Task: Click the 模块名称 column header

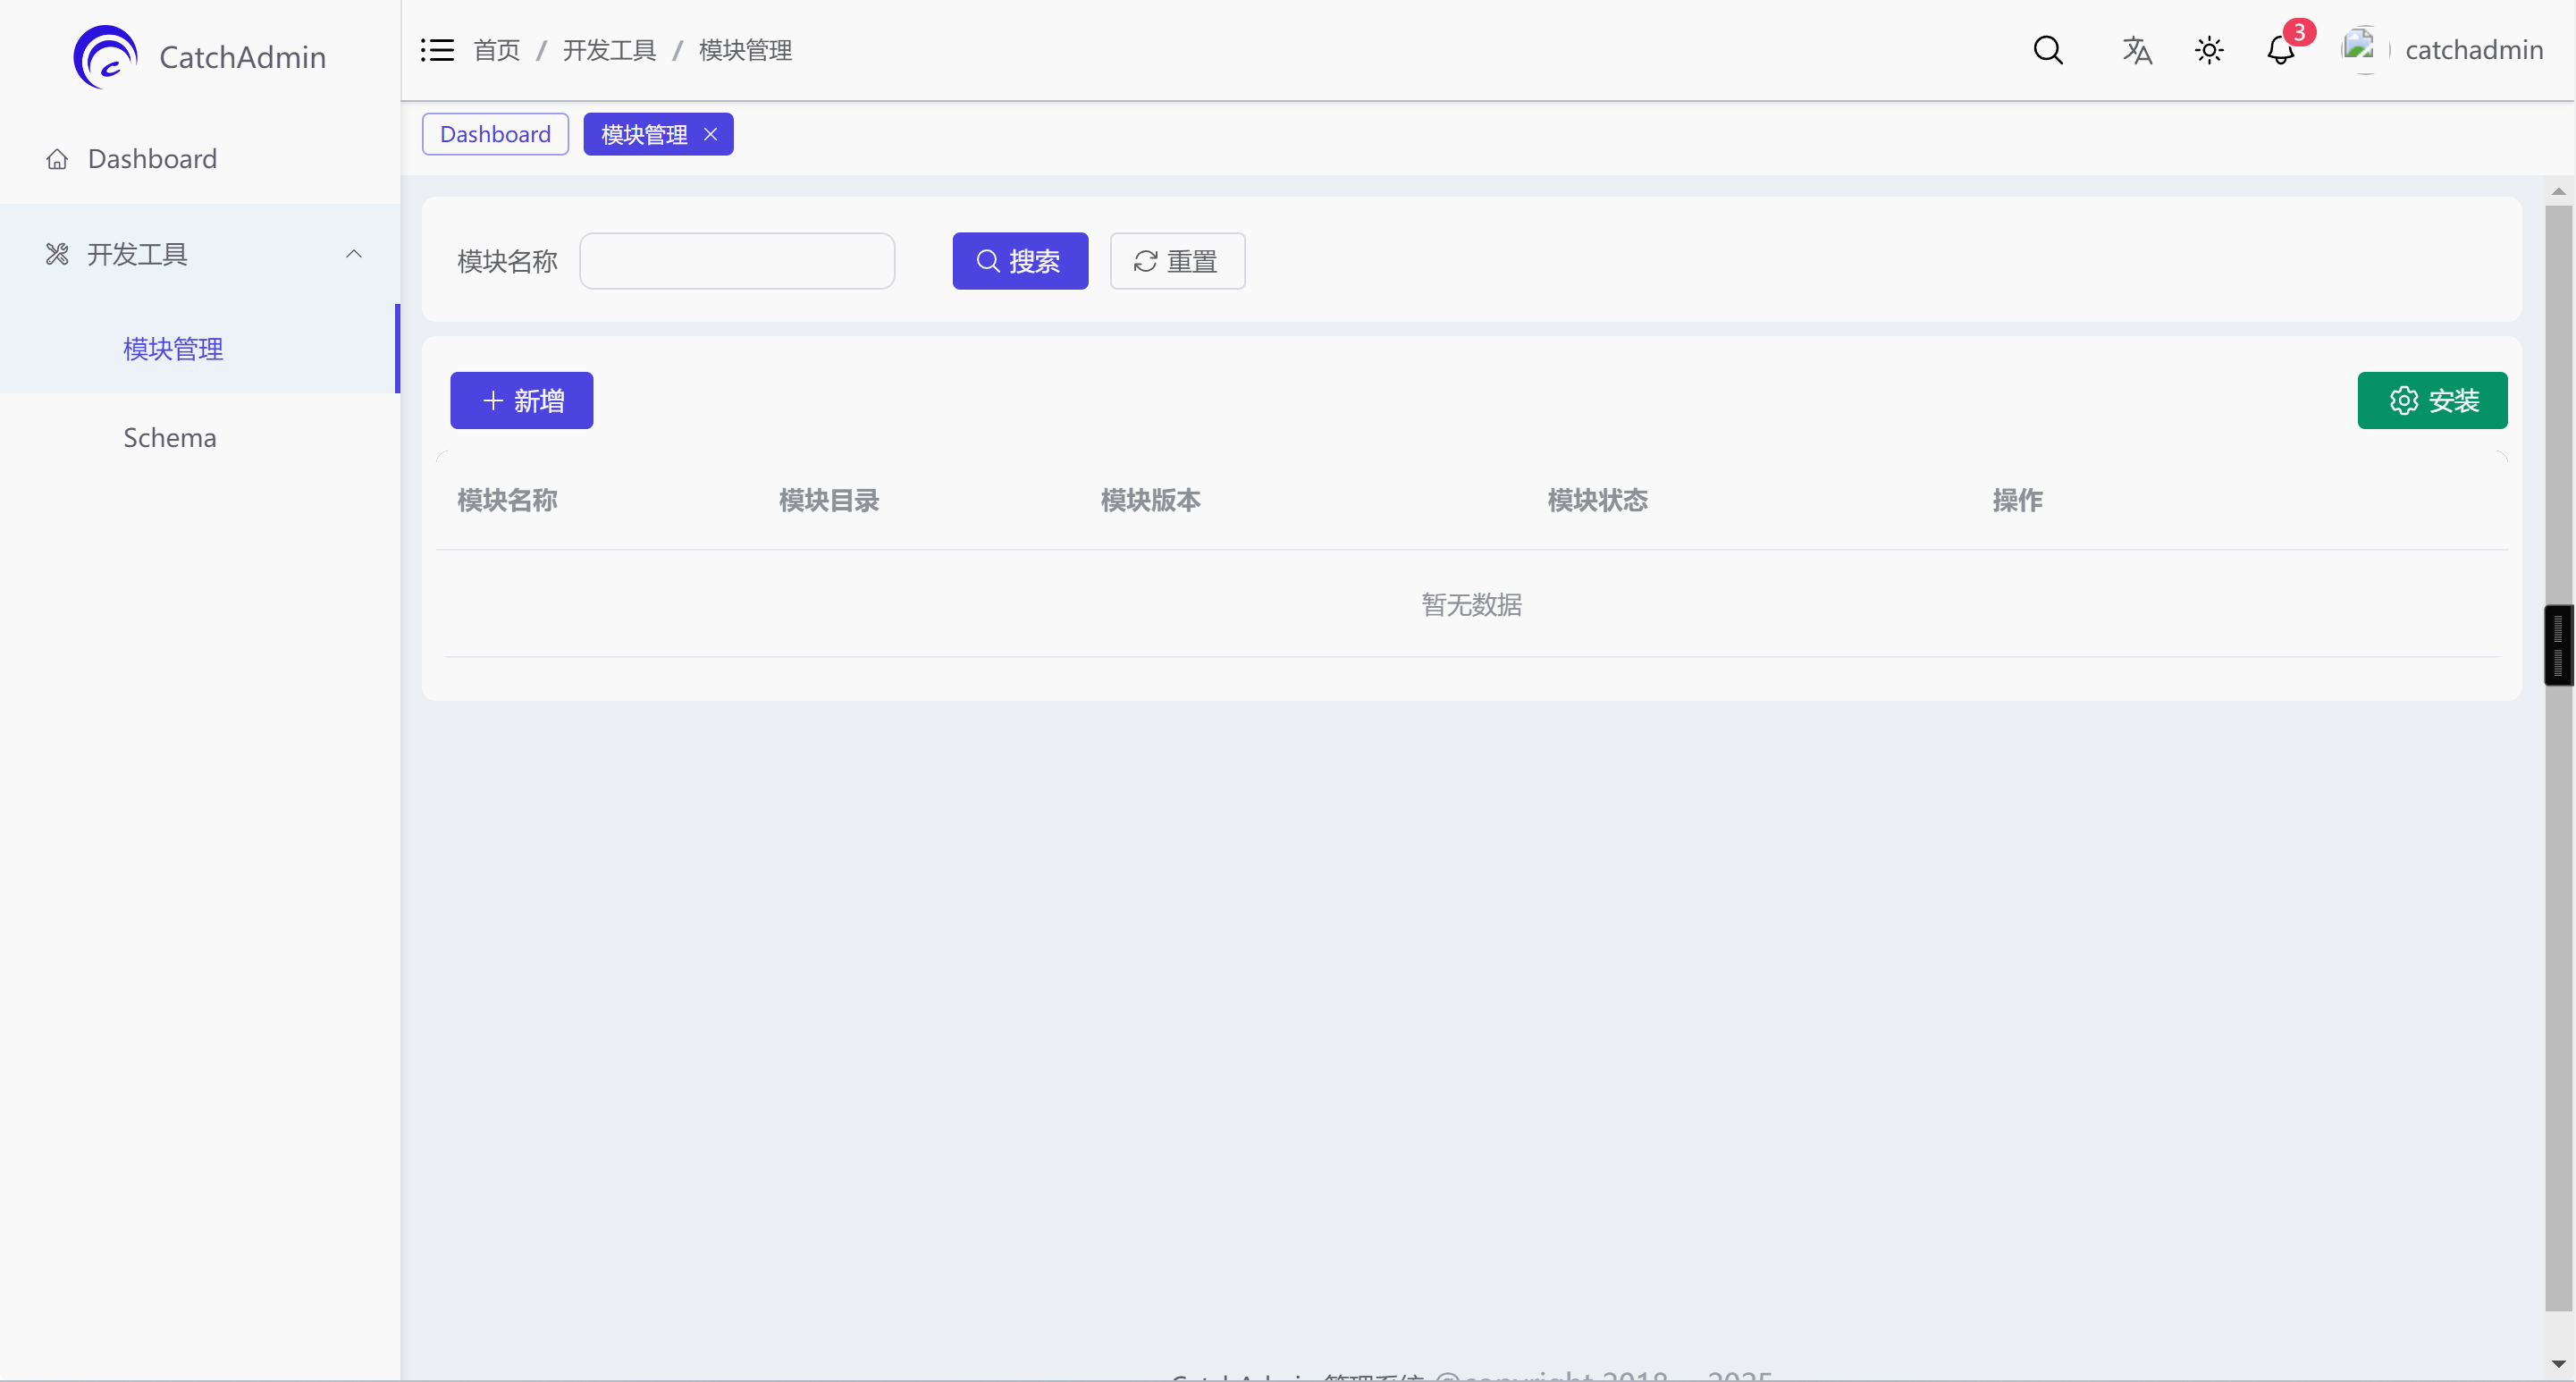Action: 507,500
